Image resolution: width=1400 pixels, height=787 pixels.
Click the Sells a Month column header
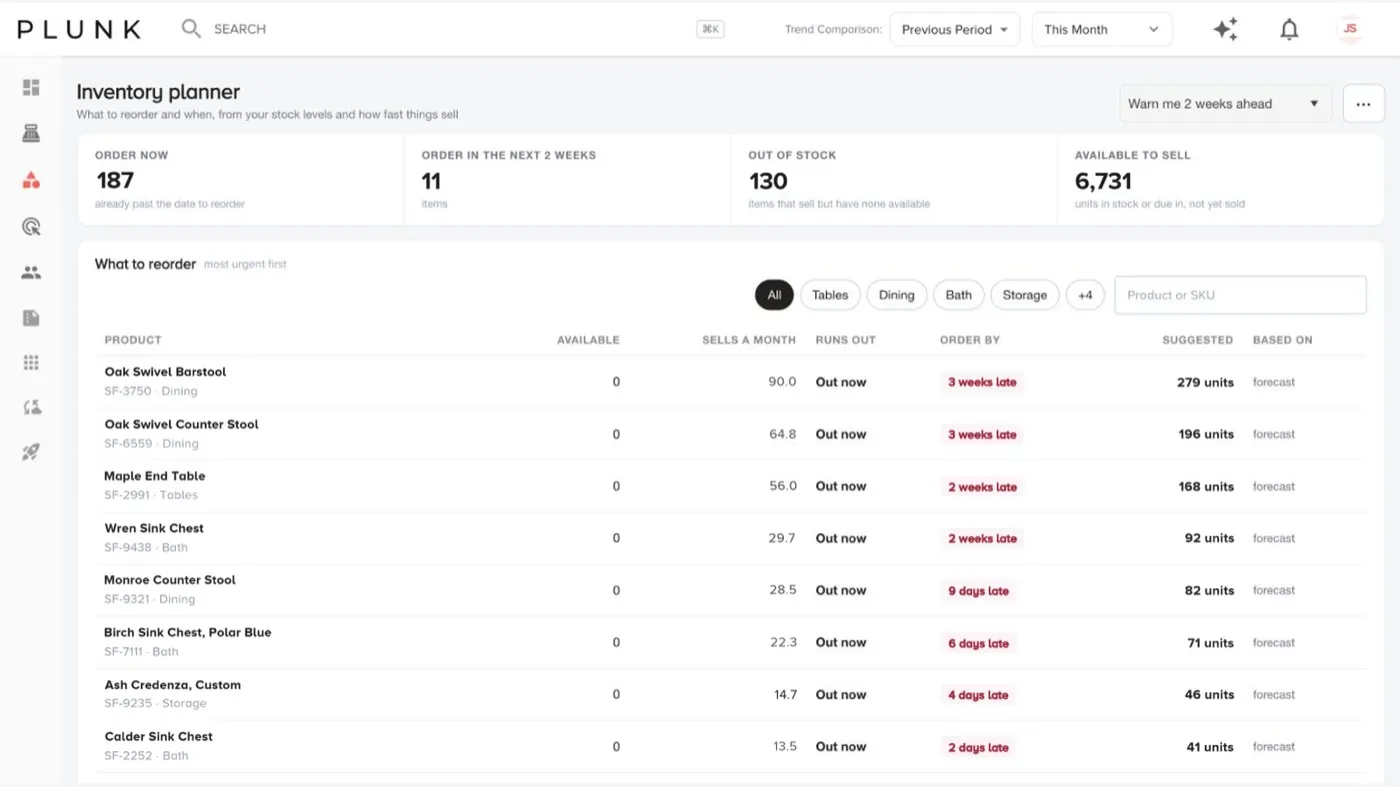tap(749, 340)
